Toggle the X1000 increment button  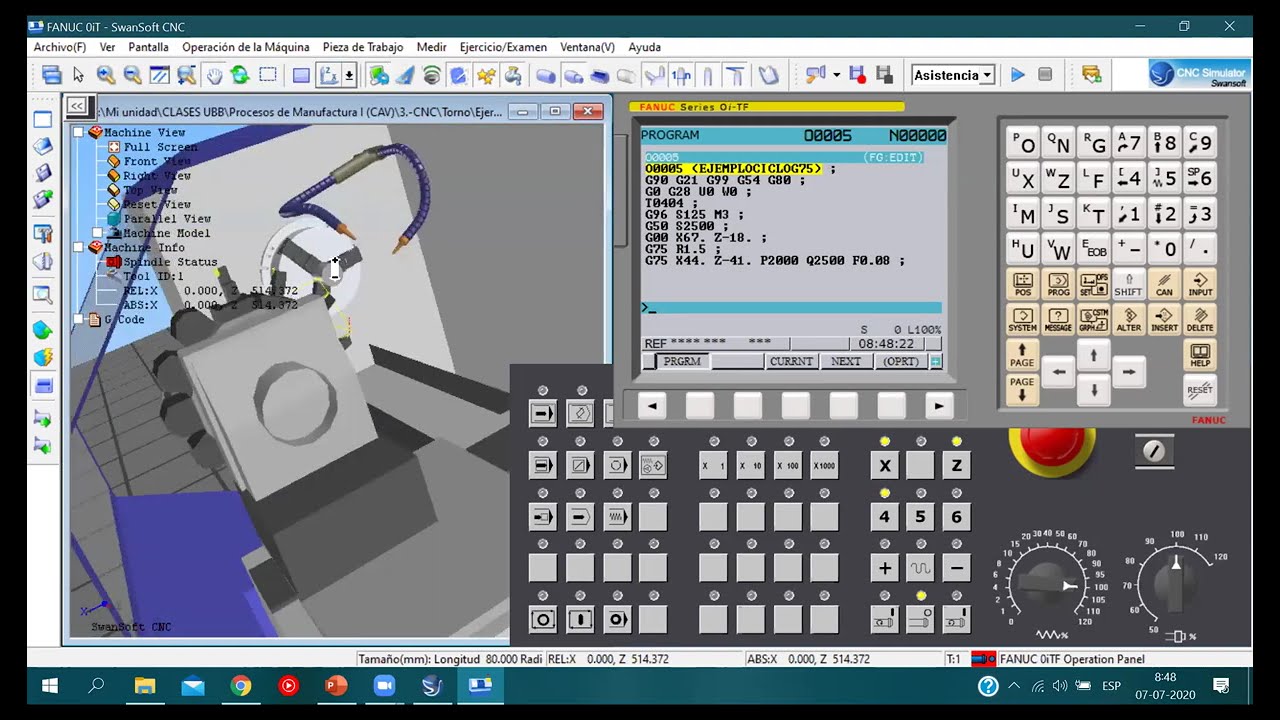pyautogui.click(x=824, y=465)
